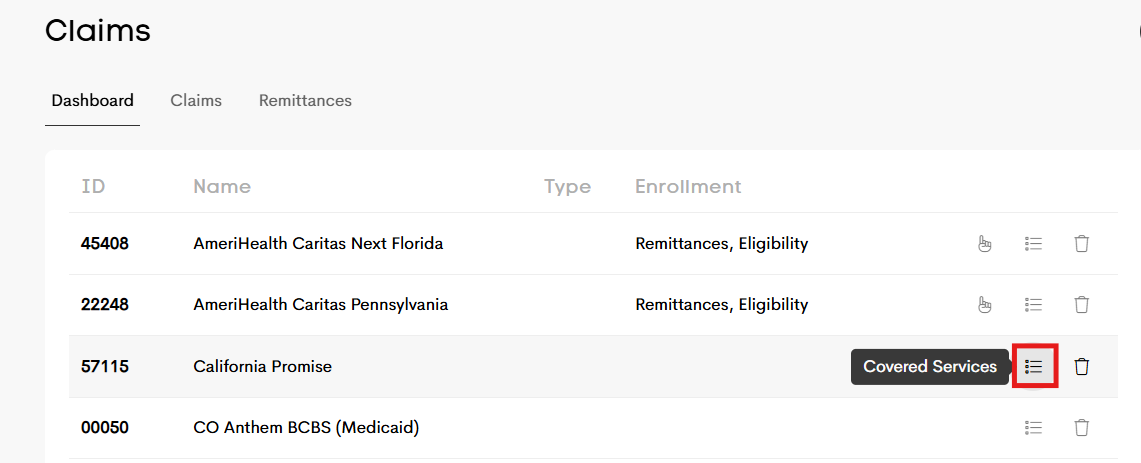Open Covered Services list for payer 45408
This screenshot has height=463, width=1141.
[1034, 243]
